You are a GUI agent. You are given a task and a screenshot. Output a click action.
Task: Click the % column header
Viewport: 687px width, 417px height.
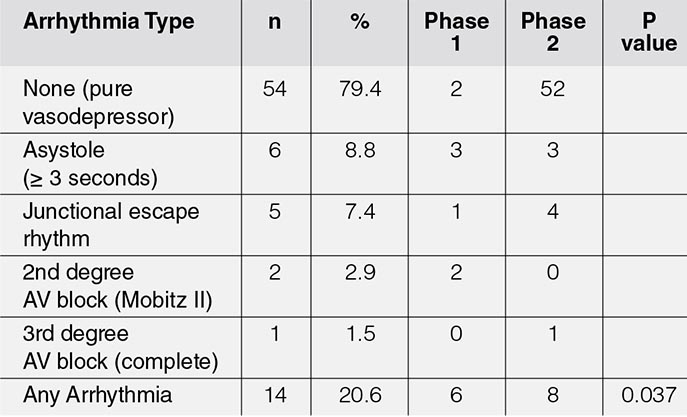[x=360, y=21]
